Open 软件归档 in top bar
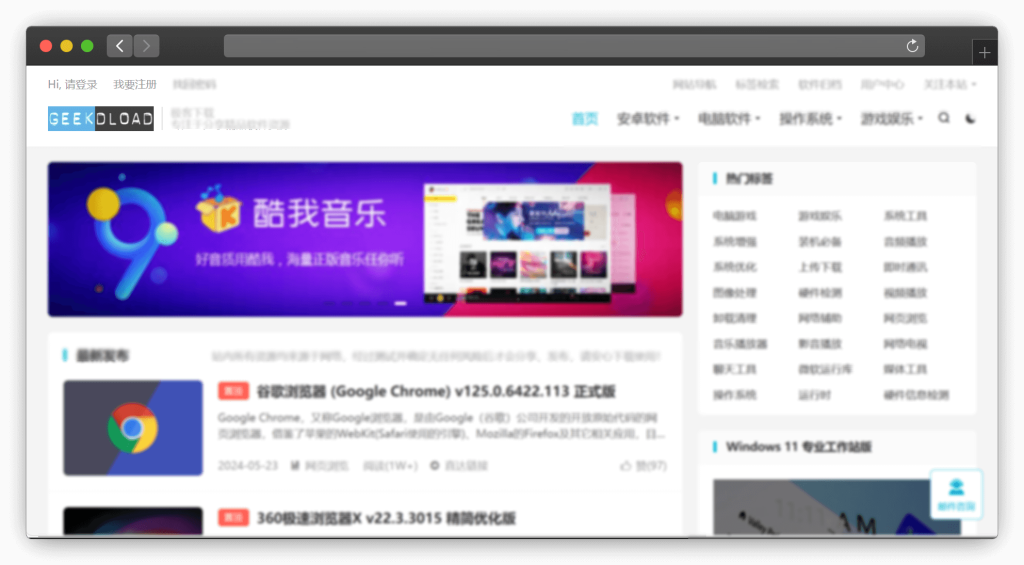 820,84
